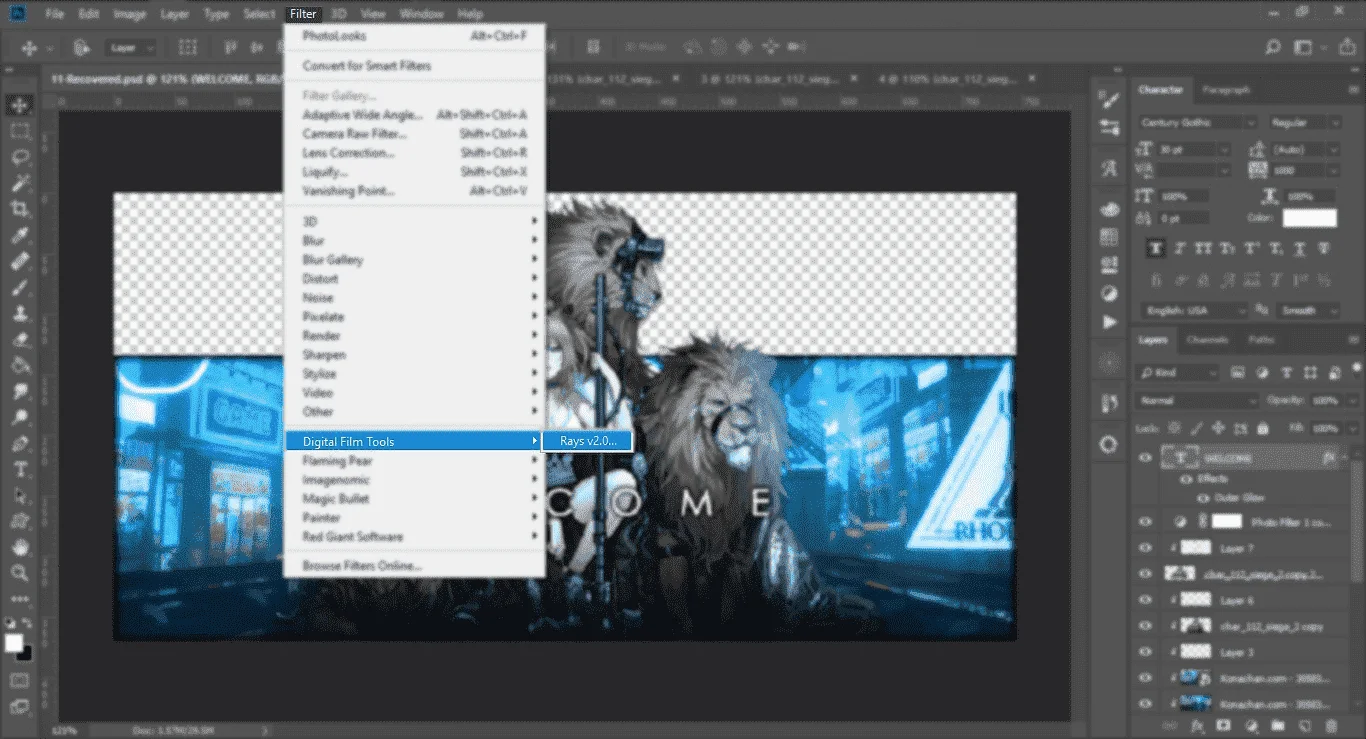Hide Layer 6
The width and height of the screenshot is (1366, 739).
pos(1146,600)
